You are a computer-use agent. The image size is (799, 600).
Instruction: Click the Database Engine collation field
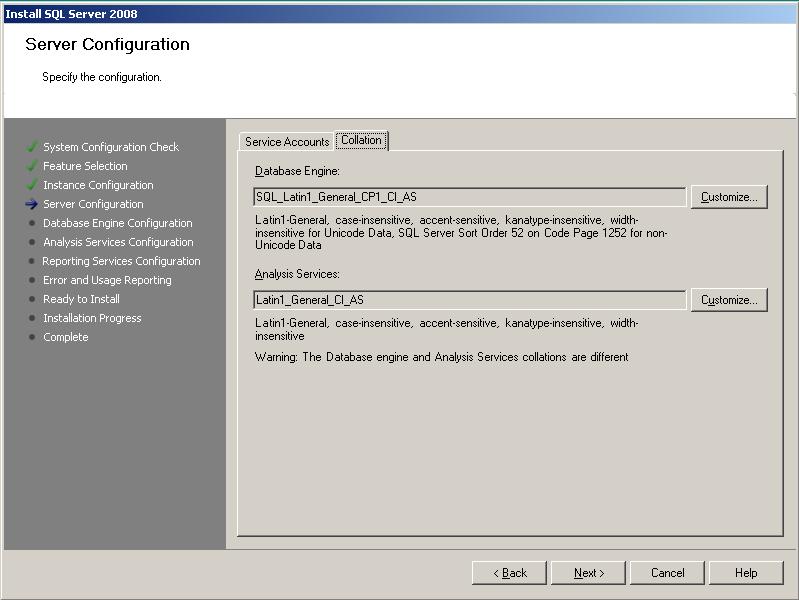click(x=469, y=197)
